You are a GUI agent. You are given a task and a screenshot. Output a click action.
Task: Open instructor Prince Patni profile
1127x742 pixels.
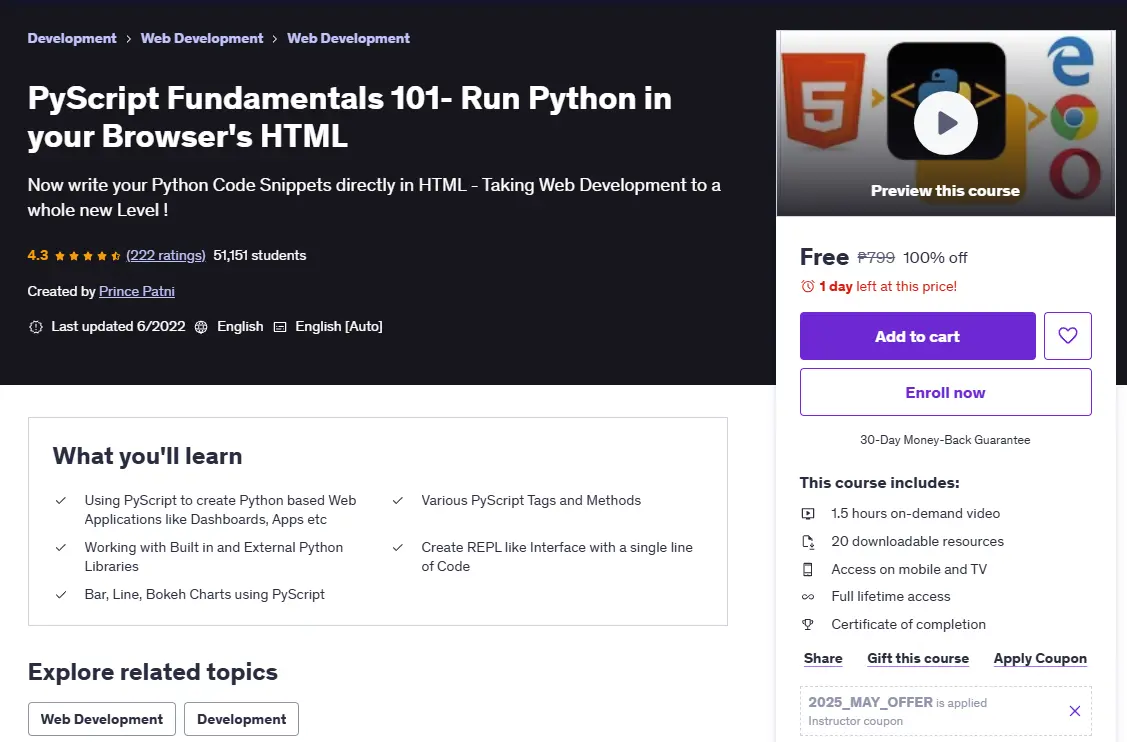(x=137, y=291)
